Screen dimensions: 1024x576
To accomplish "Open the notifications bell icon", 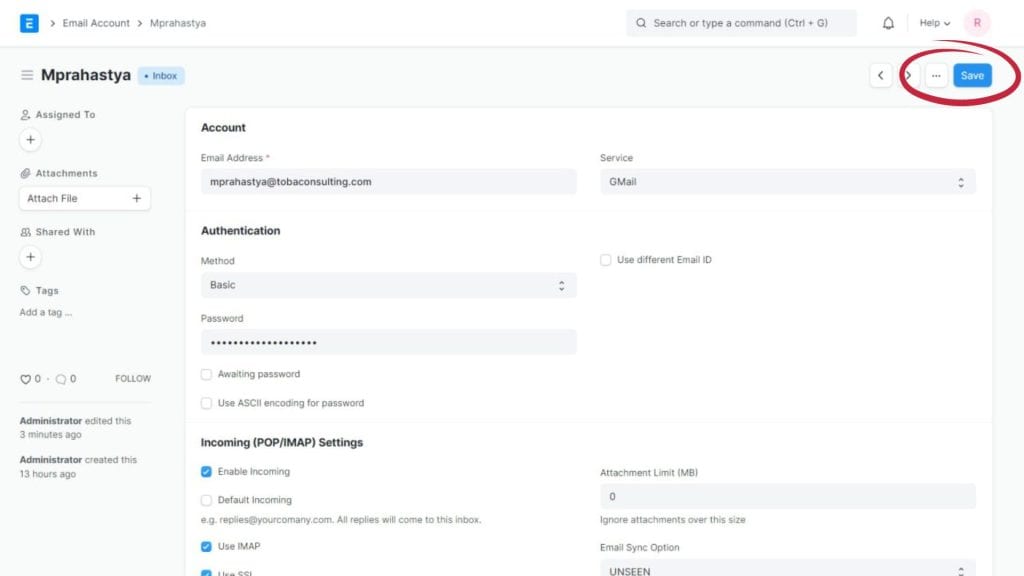I will [888, 23].
